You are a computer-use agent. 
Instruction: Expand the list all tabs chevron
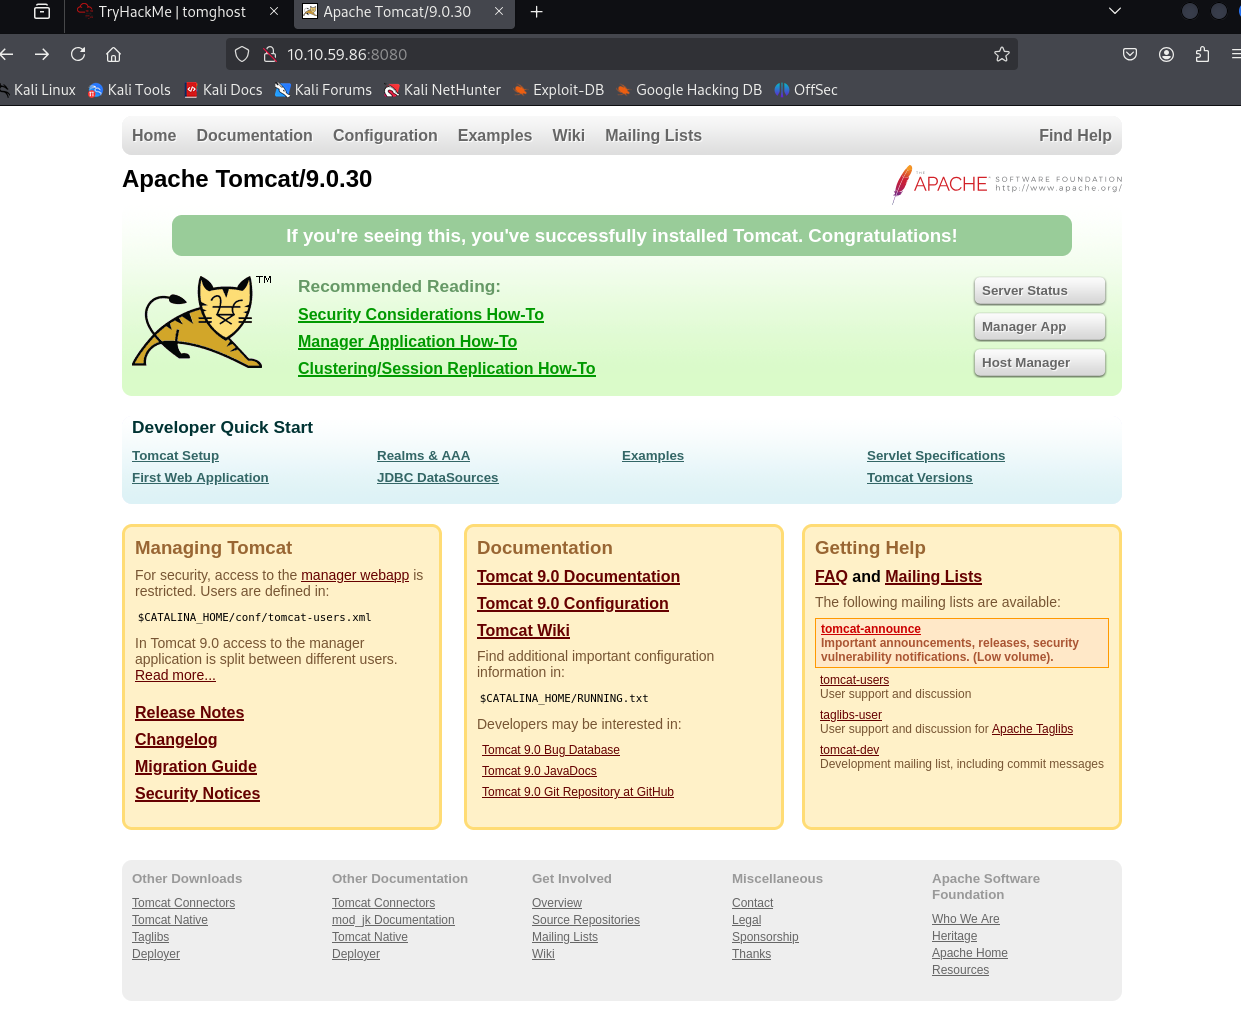1115,11
